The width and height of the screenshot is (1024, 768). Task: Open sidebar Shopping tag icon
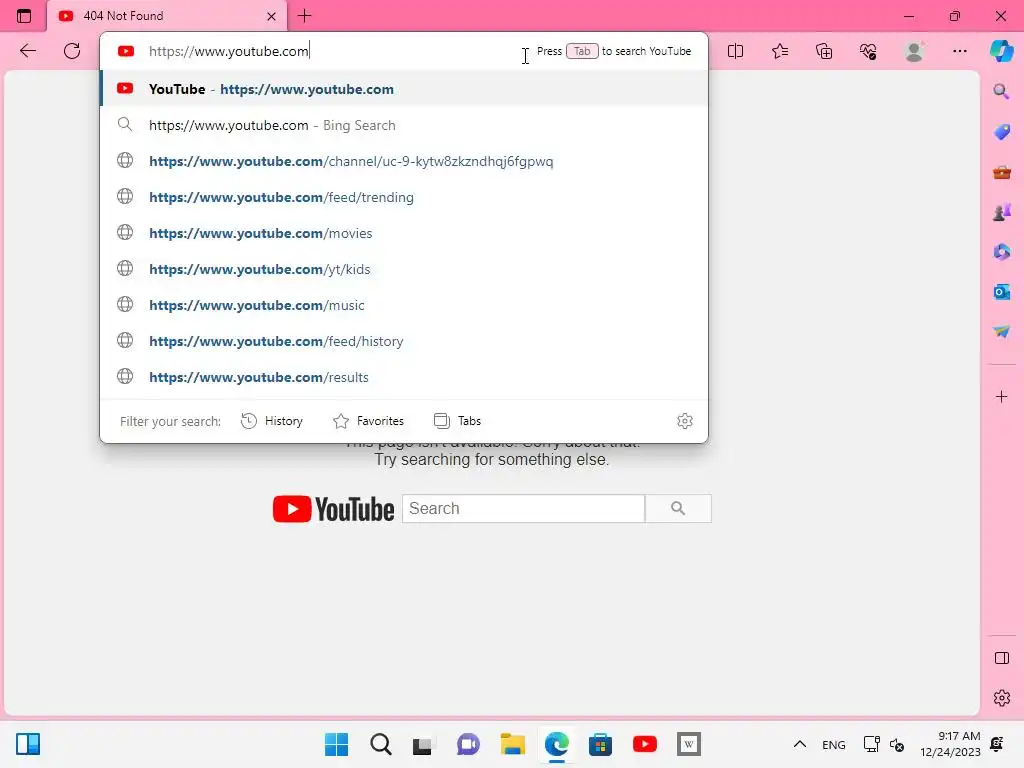[x=1001, y=131]
